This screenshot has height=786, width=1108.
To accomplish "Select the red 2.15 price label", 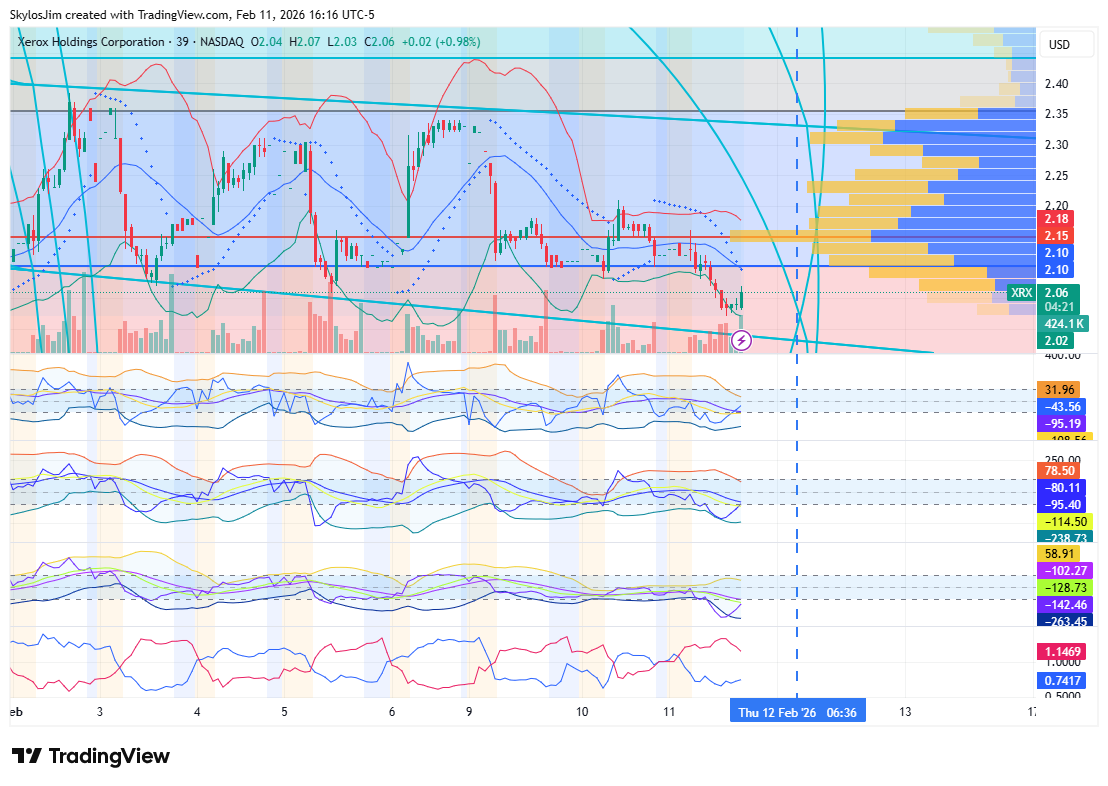I will (x=1056, y=235).
